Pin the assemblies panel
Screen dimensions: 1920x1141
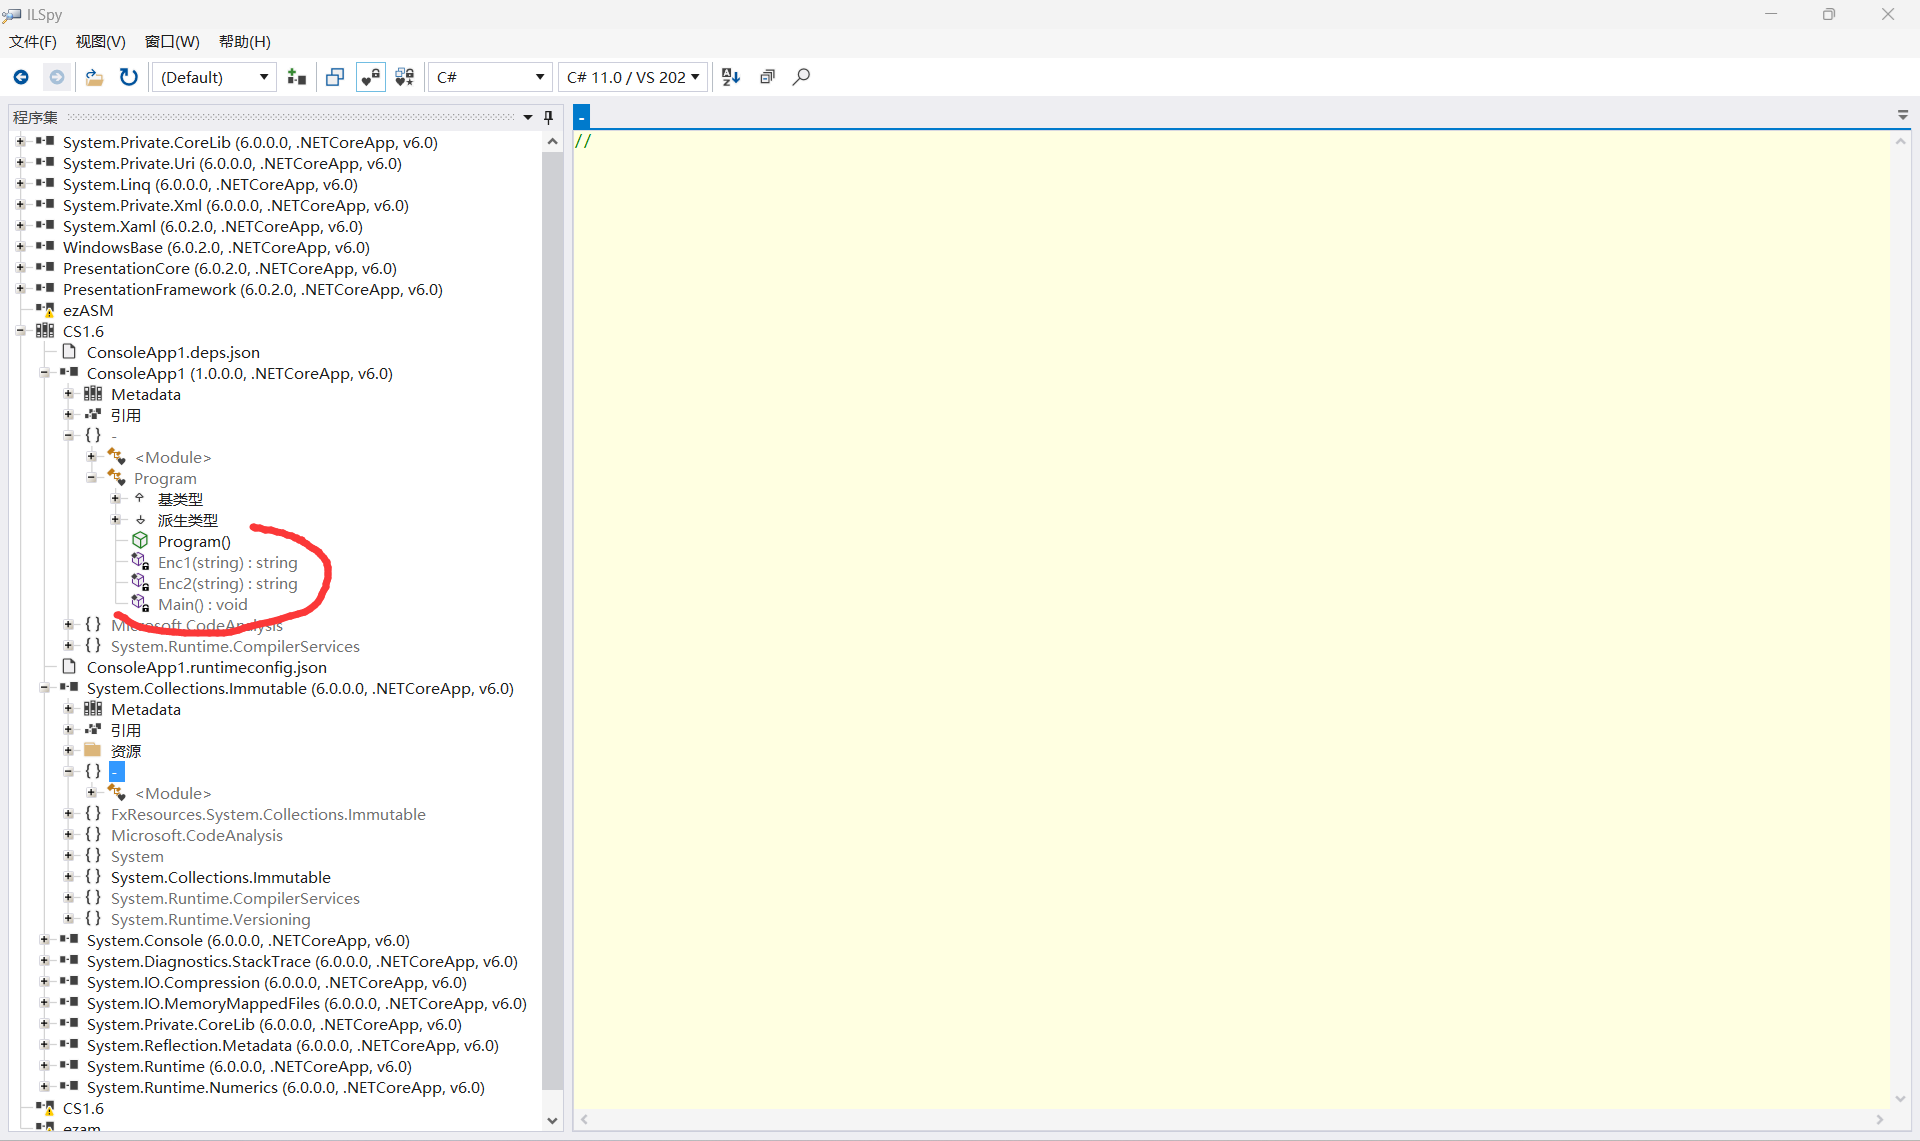point(548,117)
